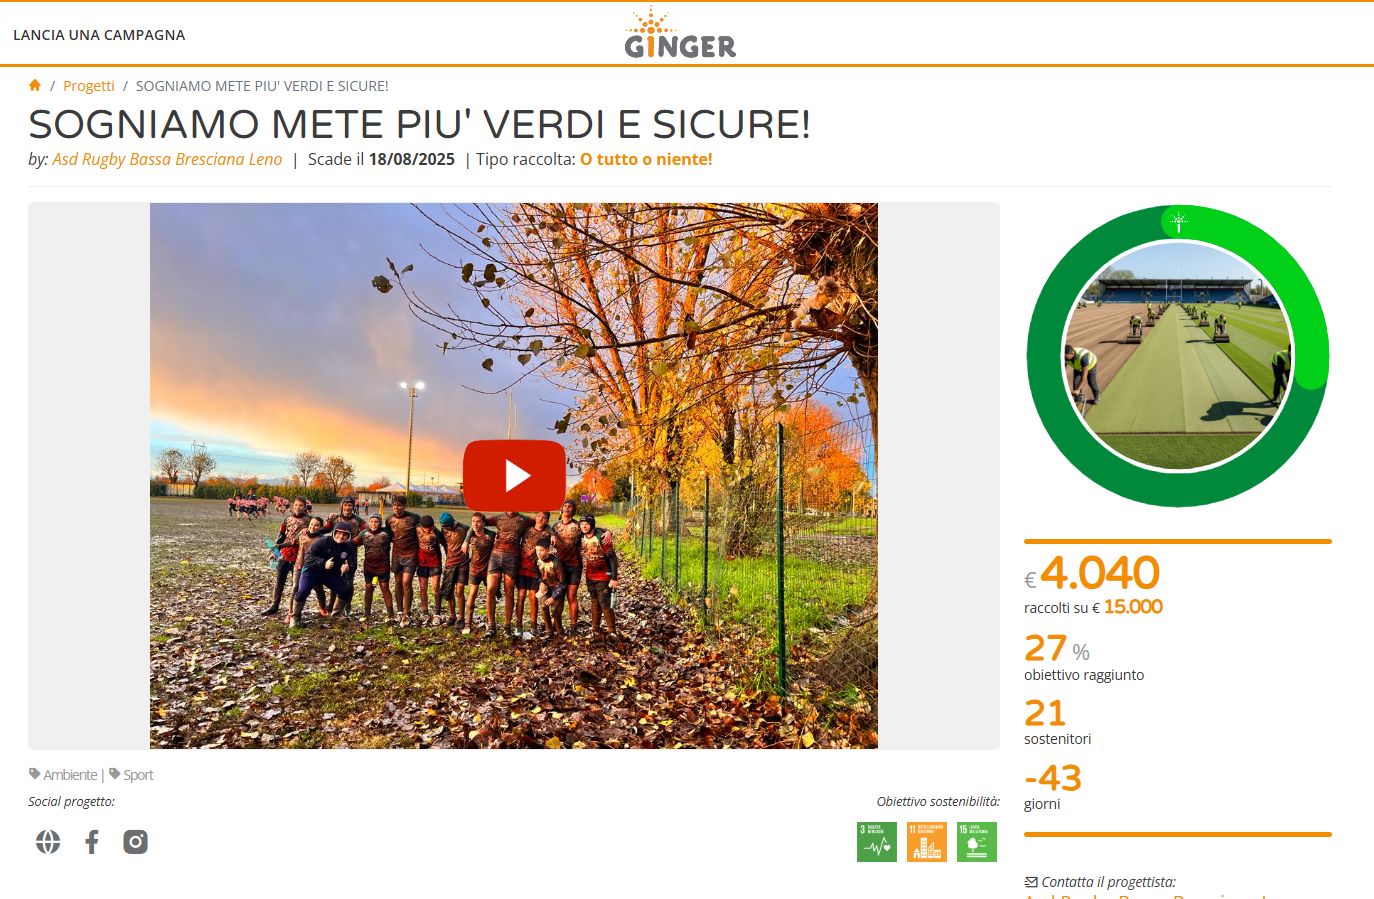Click SDG 11 sustainable cities goal icon

[927, 842]
